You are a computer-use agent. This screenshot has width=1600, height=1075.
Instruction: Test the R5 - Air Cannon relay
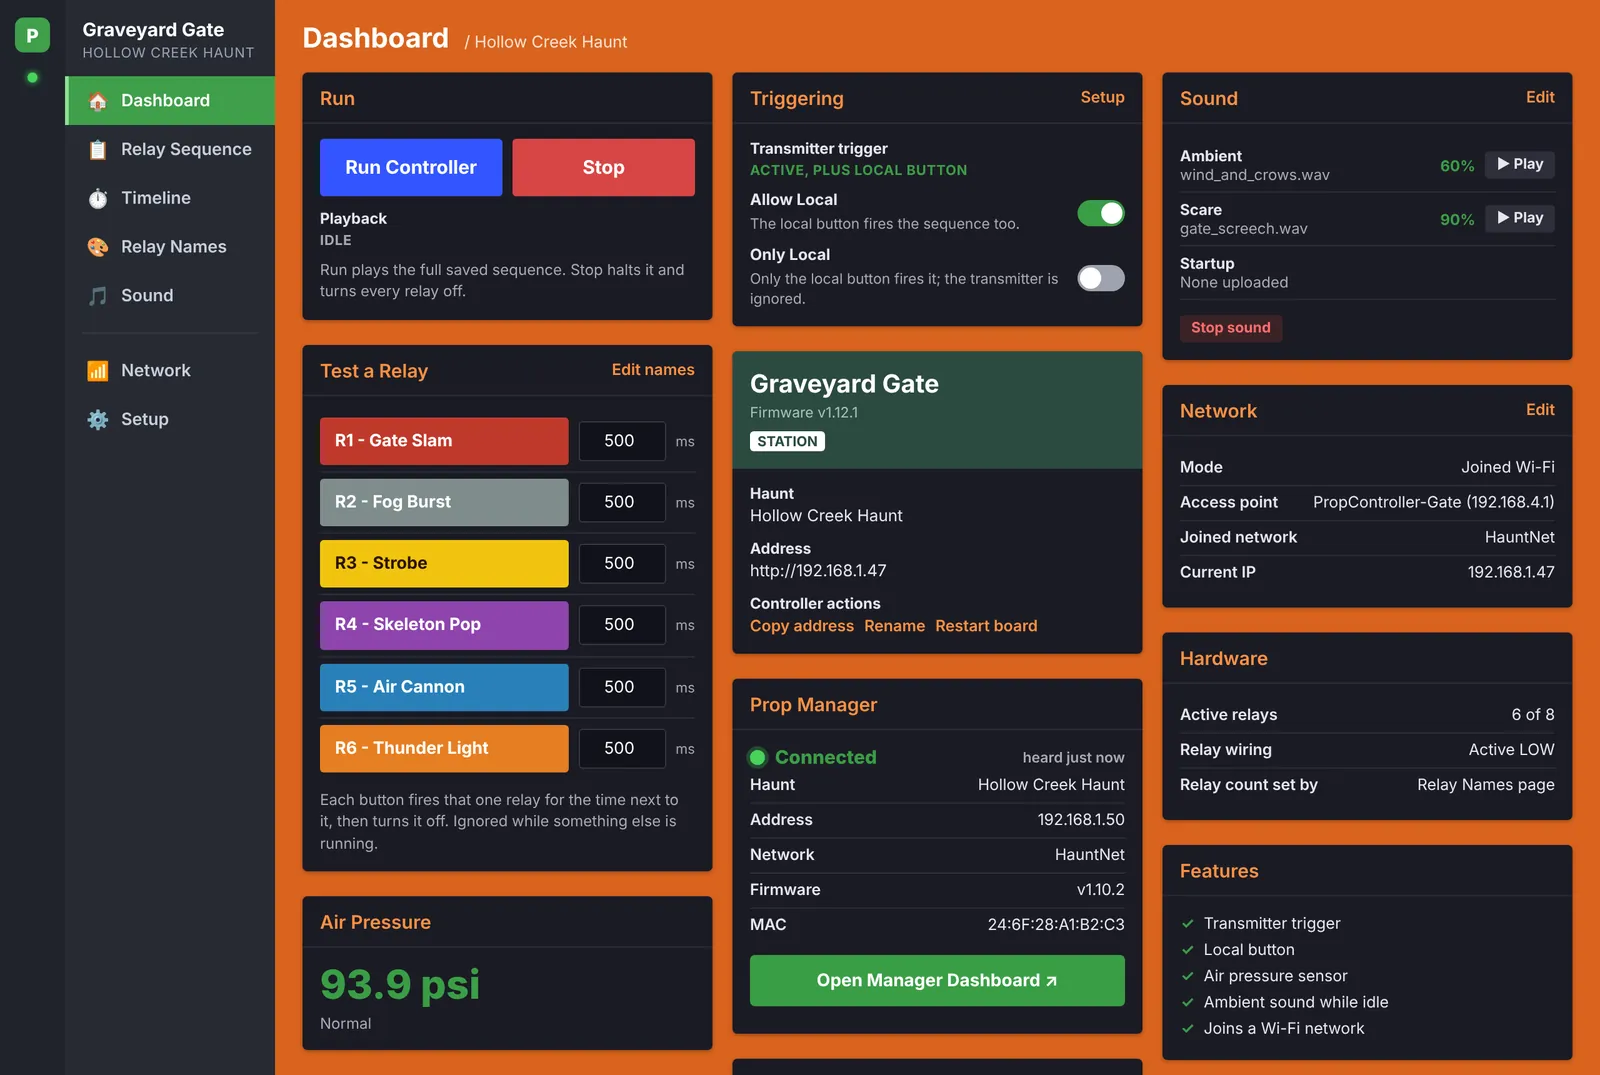coord(444,687)
